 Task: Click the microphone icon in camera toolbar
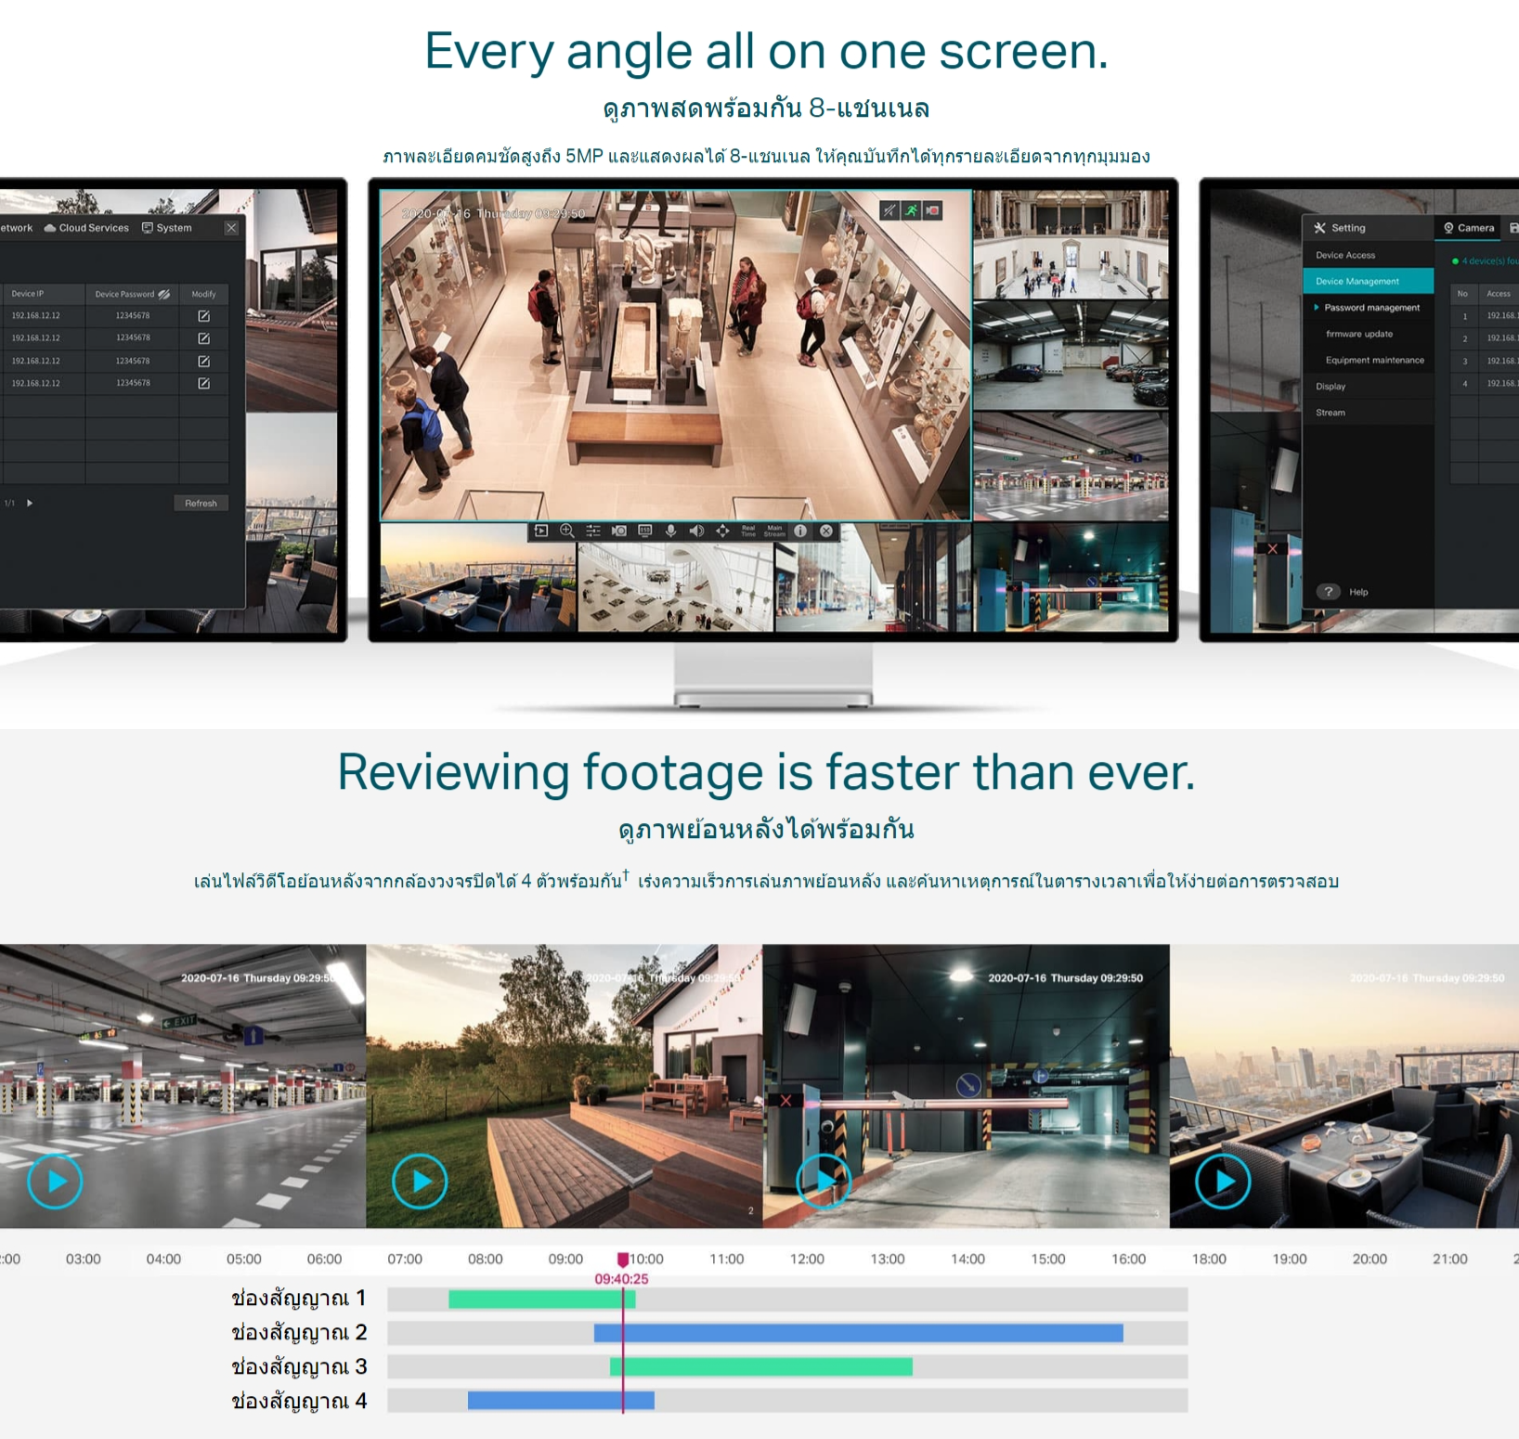click(671, 531)
